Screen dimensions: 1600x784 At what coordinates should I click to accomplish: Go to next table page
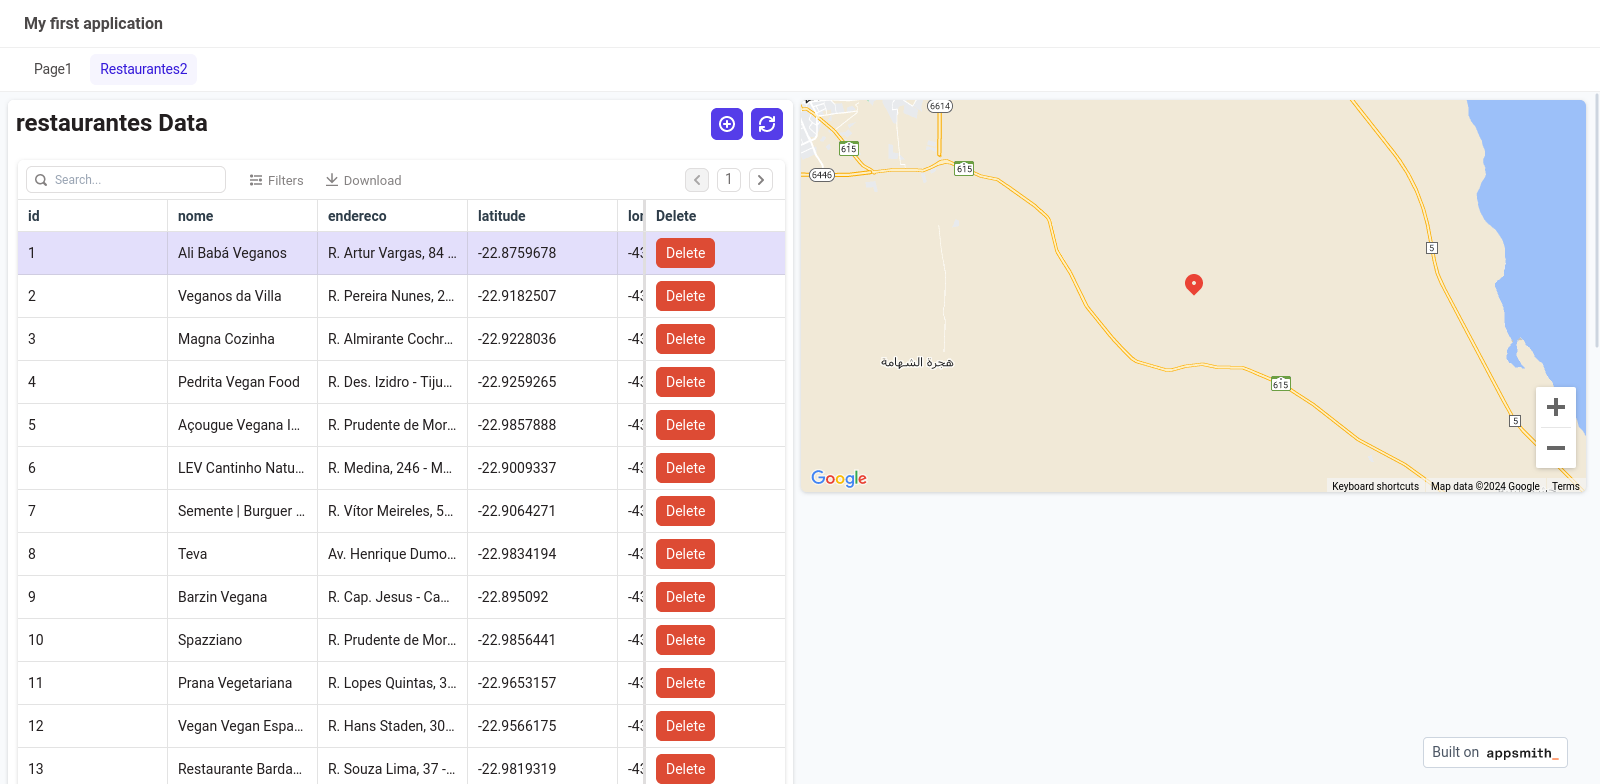[761, 180]
